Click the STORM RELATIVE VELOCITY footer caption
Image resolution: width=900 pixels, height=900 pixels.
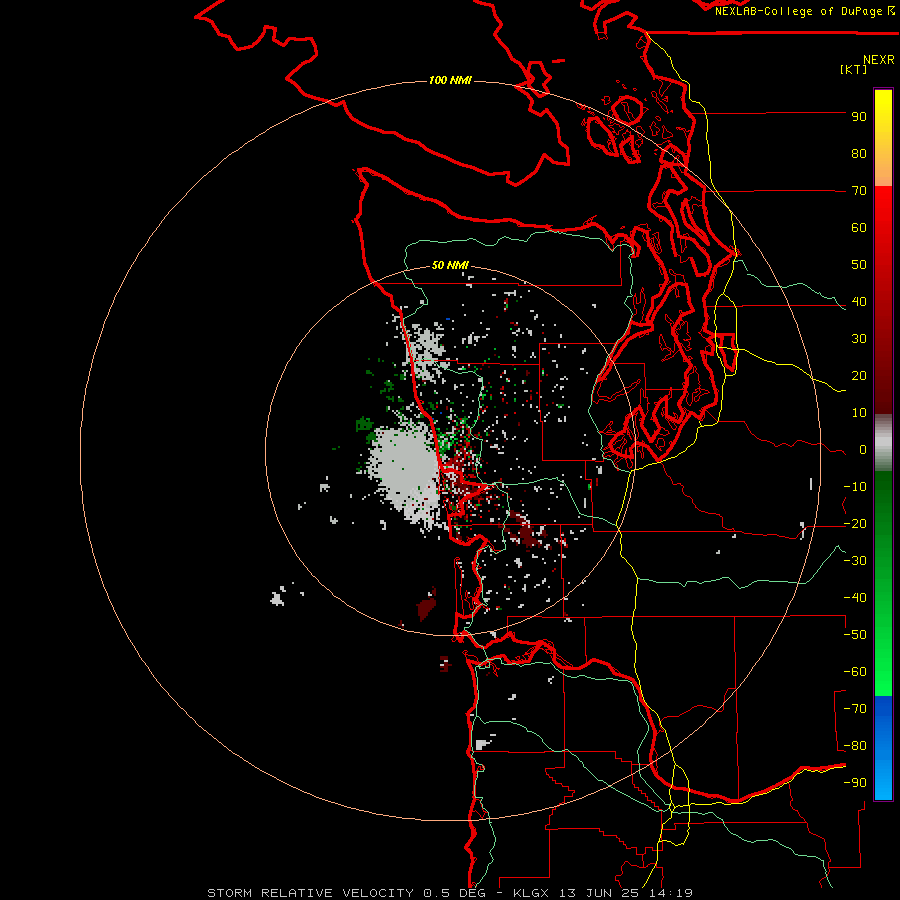point(450,893)
